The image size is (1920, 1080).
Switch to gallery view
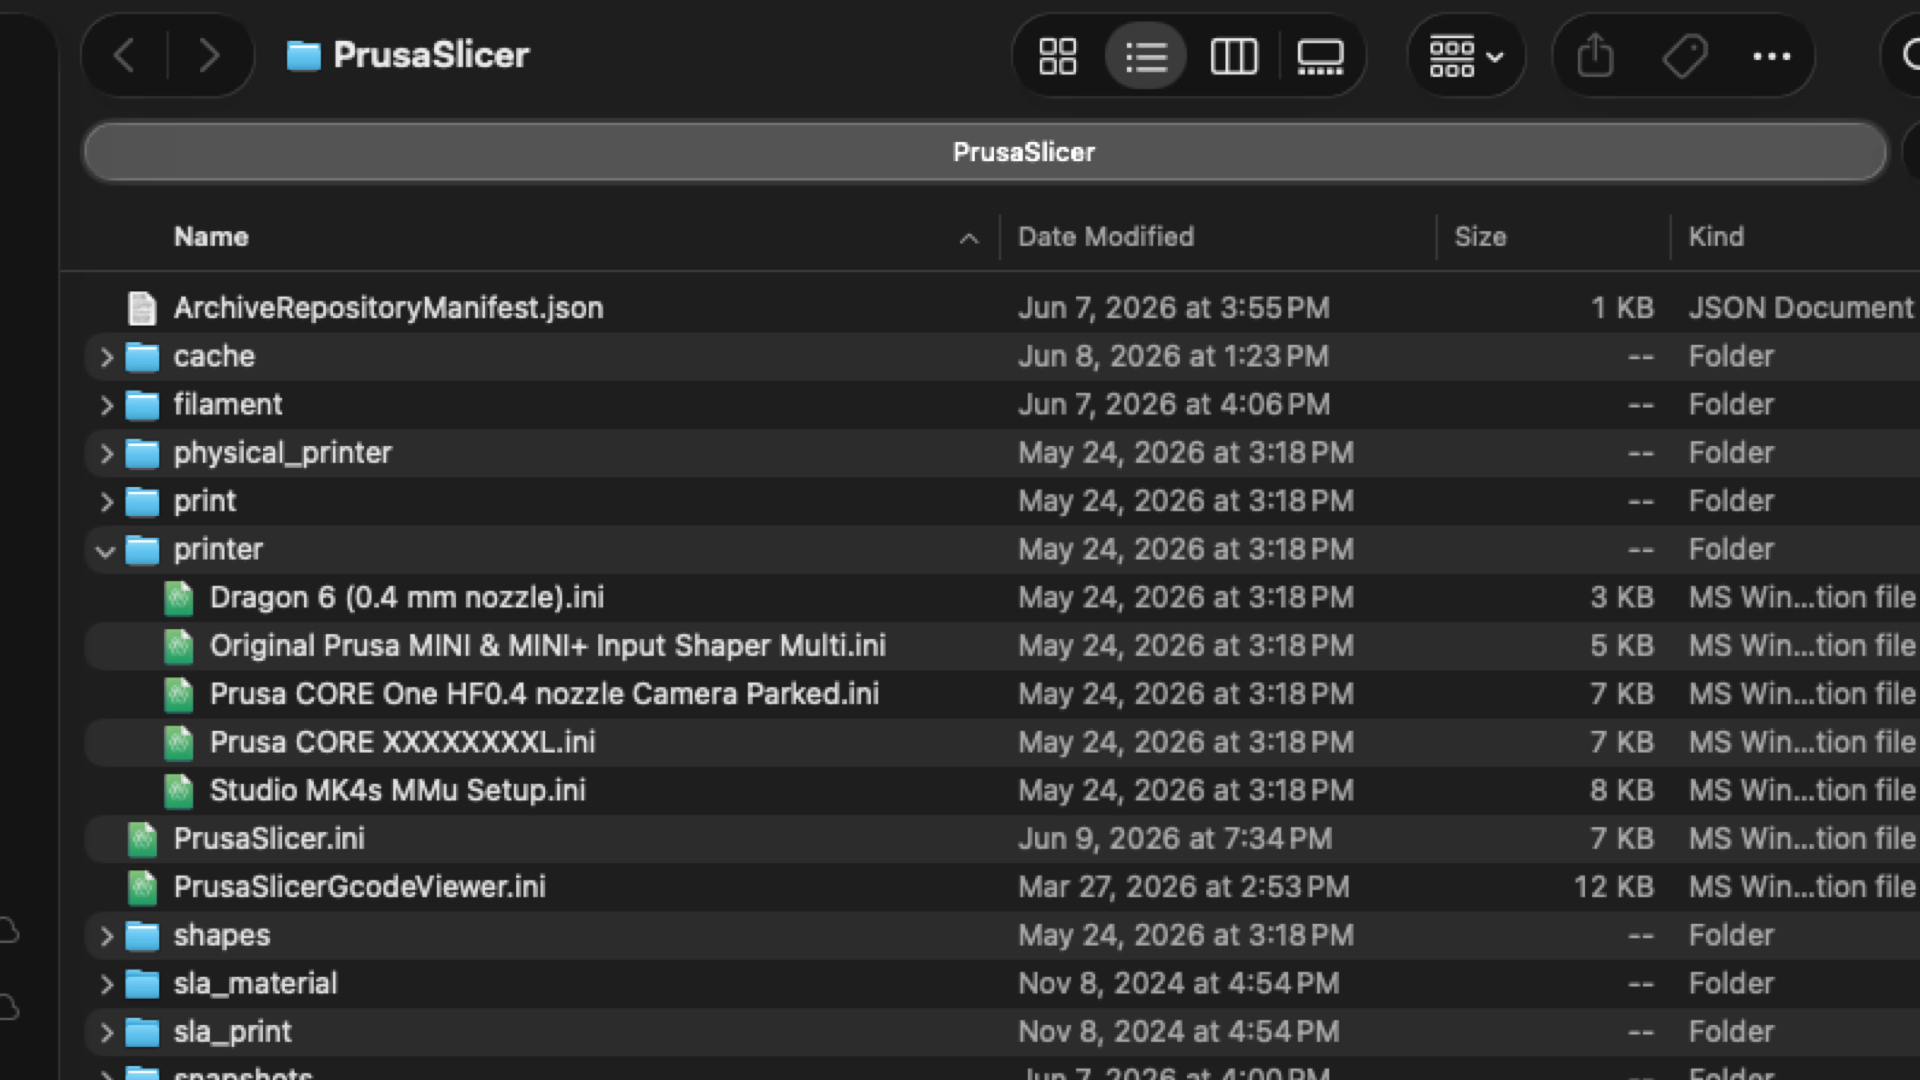pyautogui.click(x=1320, y=56)
